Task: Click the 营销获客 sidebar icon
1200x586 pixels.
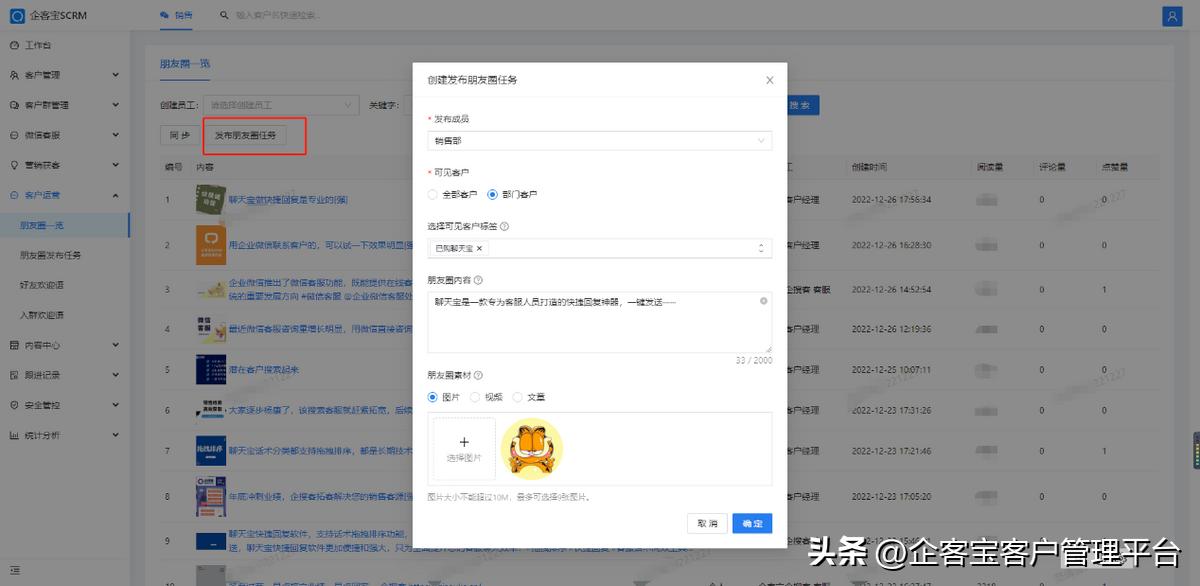Action: tap(16, 164)
